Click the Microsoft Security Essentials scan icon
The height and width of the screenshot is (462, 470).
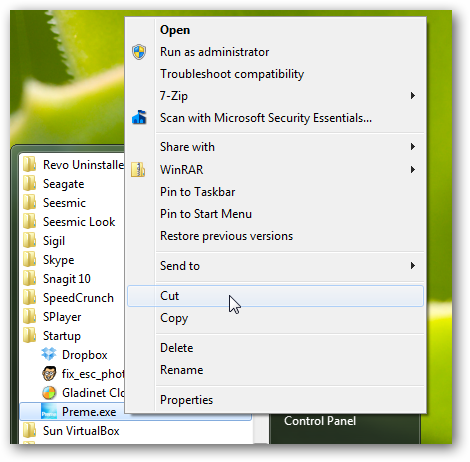139,117
